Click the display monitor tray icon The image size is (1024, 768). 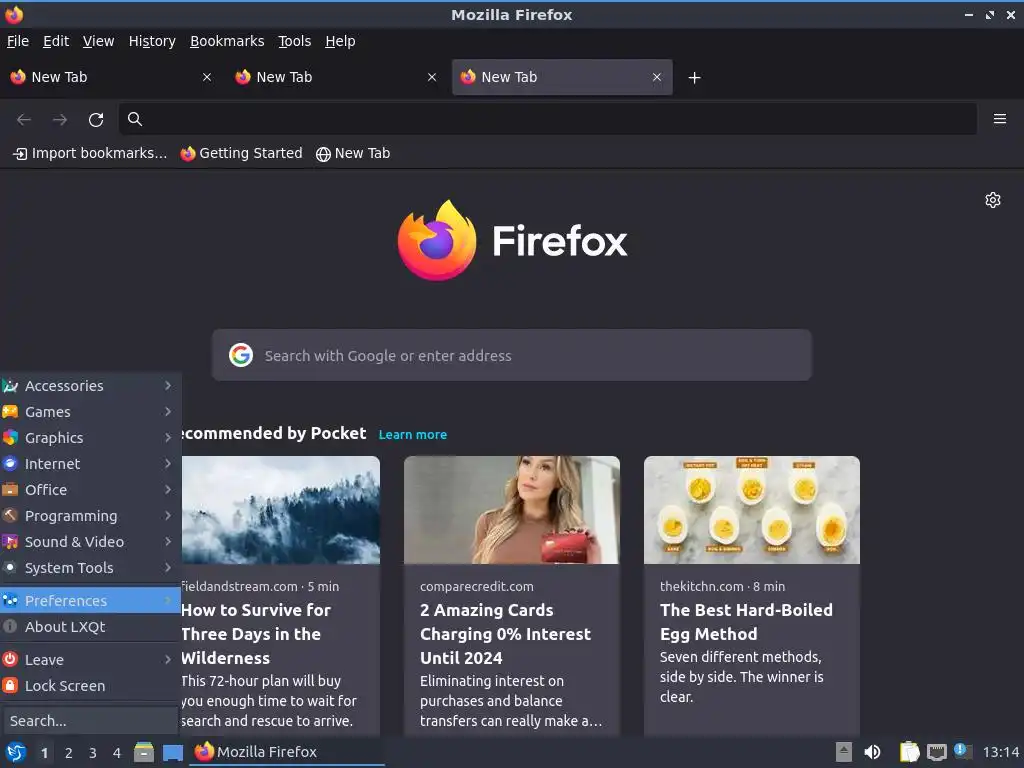tap(936, 752)
